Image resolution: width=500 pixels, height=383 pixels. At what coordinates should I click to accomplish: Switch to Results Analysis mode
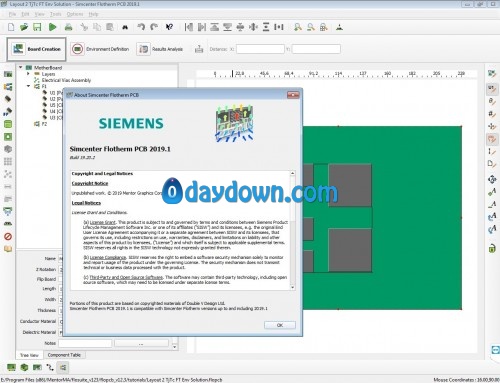point(160,49)
